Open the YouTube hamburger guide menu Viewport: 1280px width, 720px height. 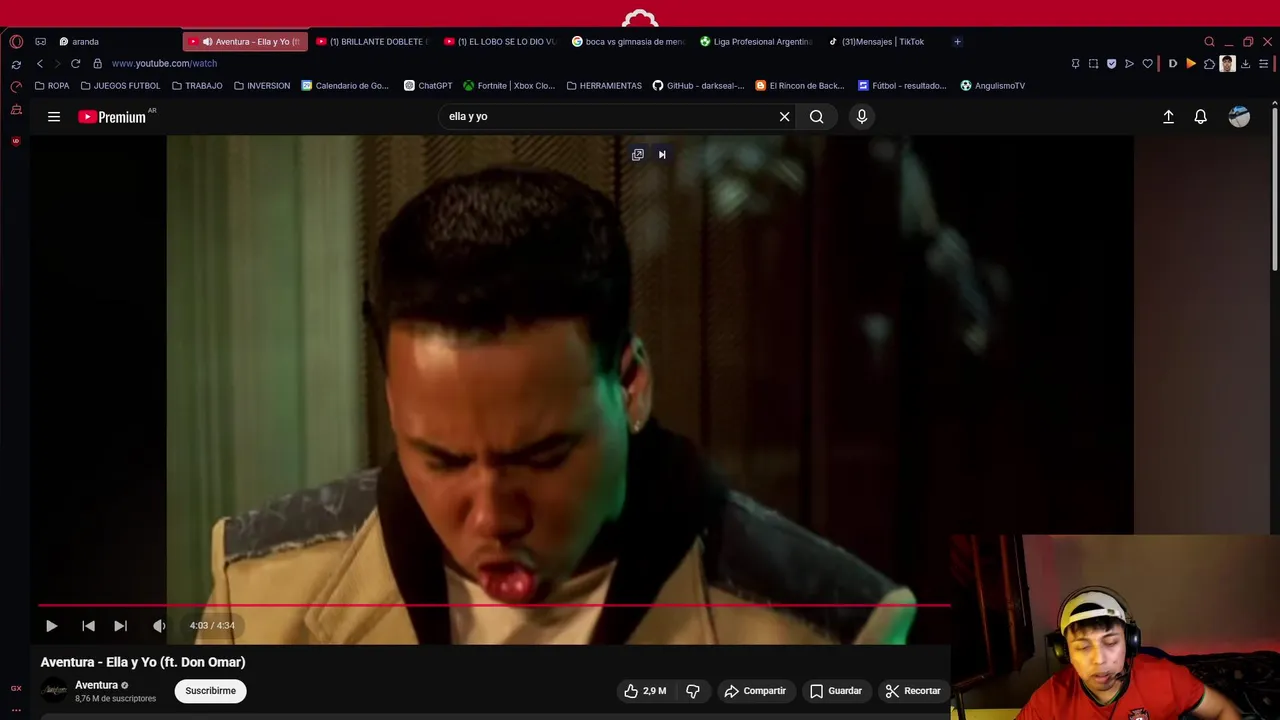pyautogui.click(x=54, y=117)
